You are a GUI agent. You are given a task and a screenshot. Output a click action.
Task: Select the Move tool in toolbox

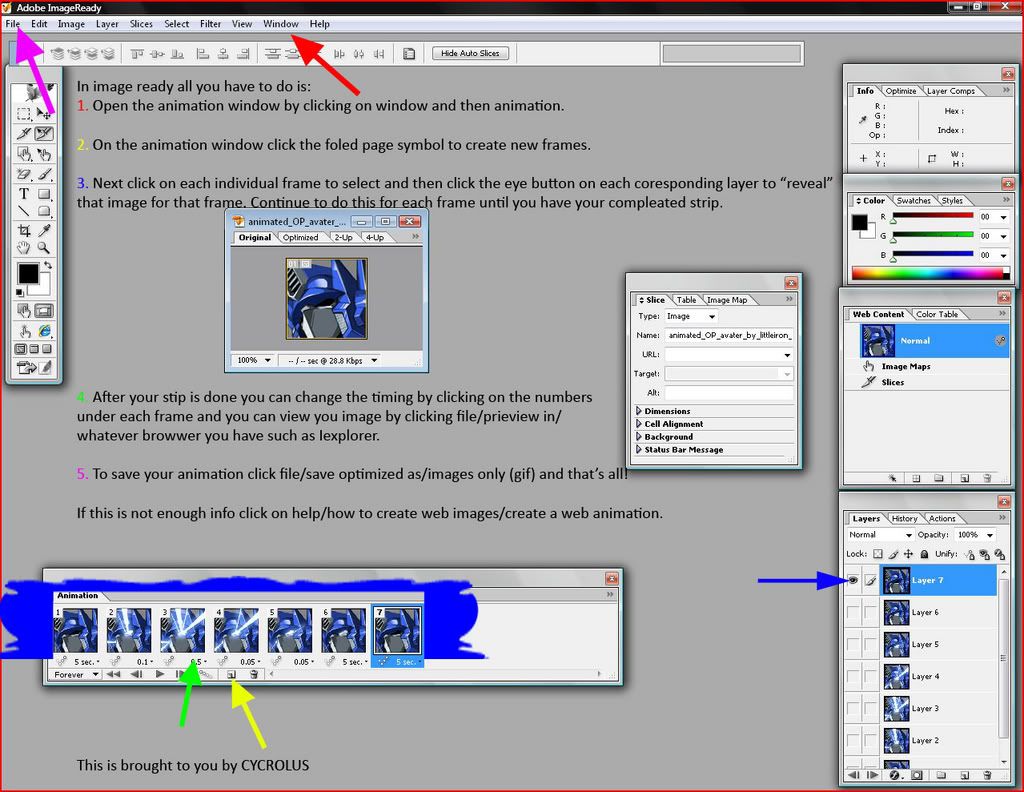[x=44, y=114]
